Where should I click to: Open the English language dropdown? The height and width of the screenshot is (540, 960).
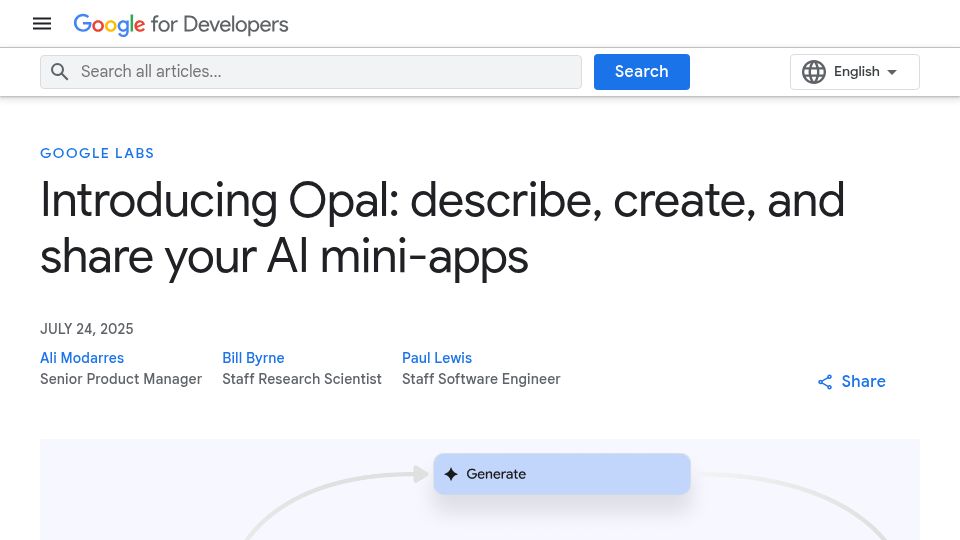tap(855, 72)
